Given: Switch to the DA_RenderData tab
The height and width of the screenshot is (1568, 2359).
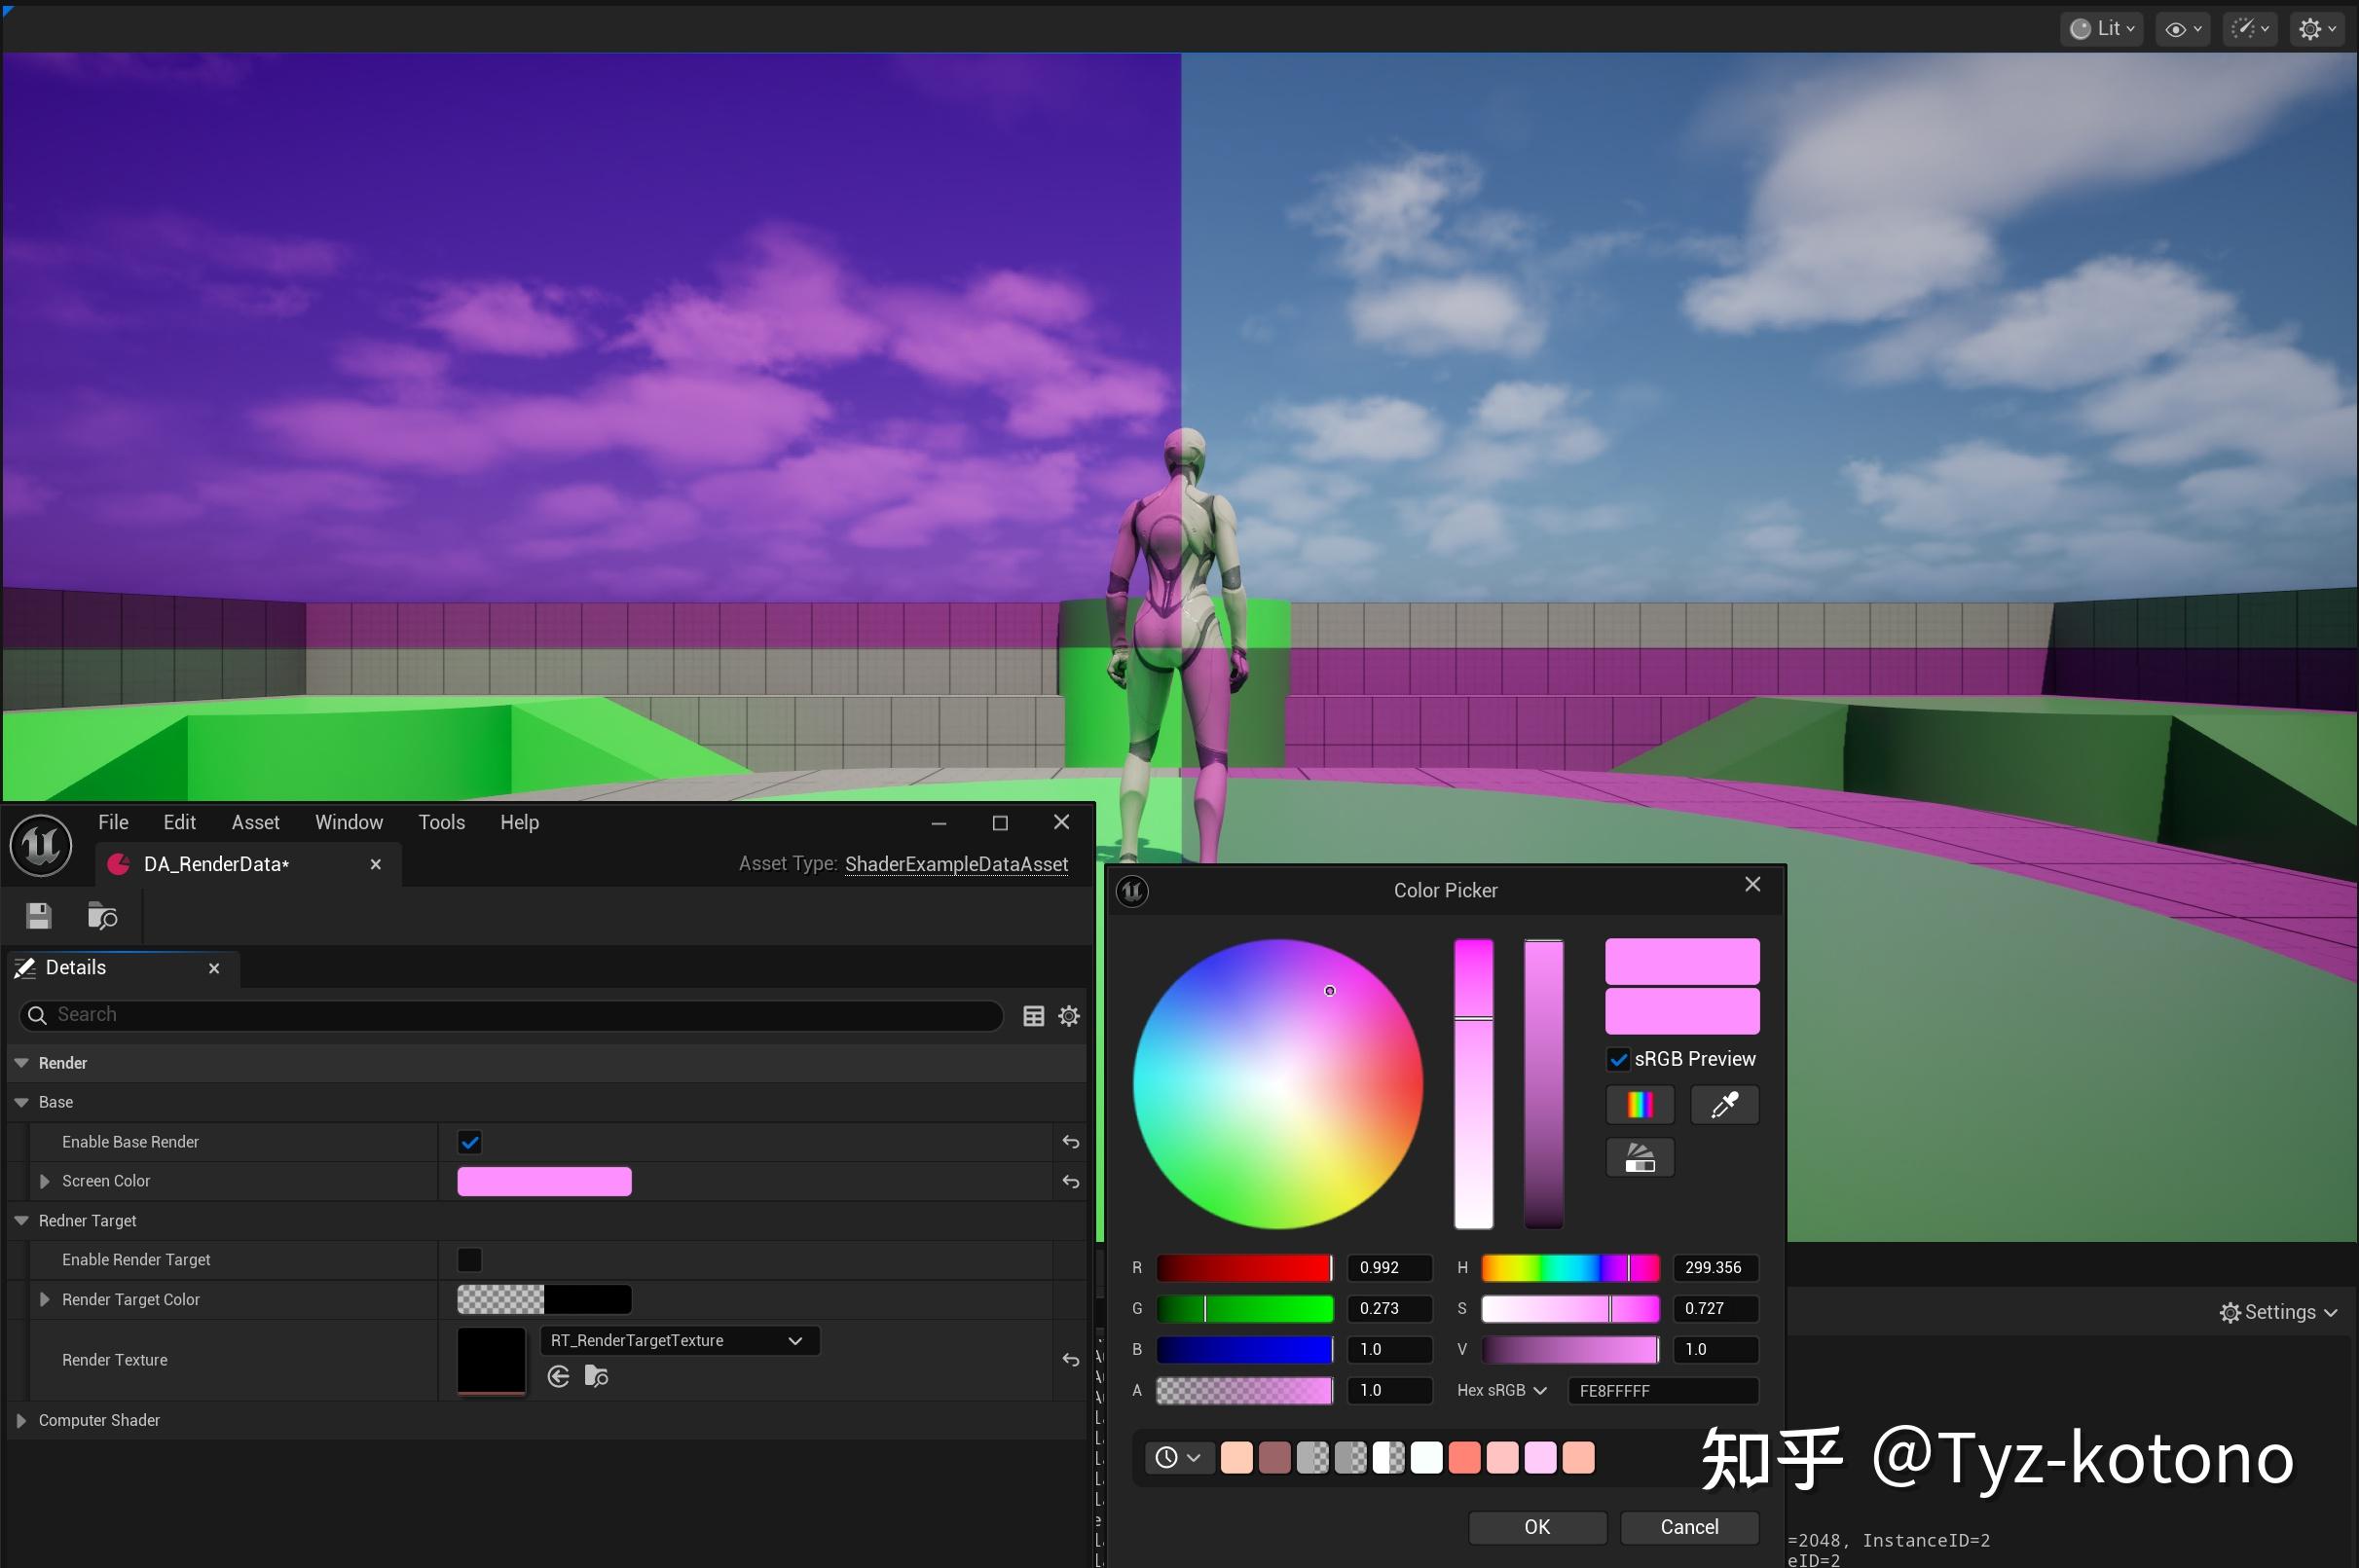Looking at the screenshot, I should (215, 864).
